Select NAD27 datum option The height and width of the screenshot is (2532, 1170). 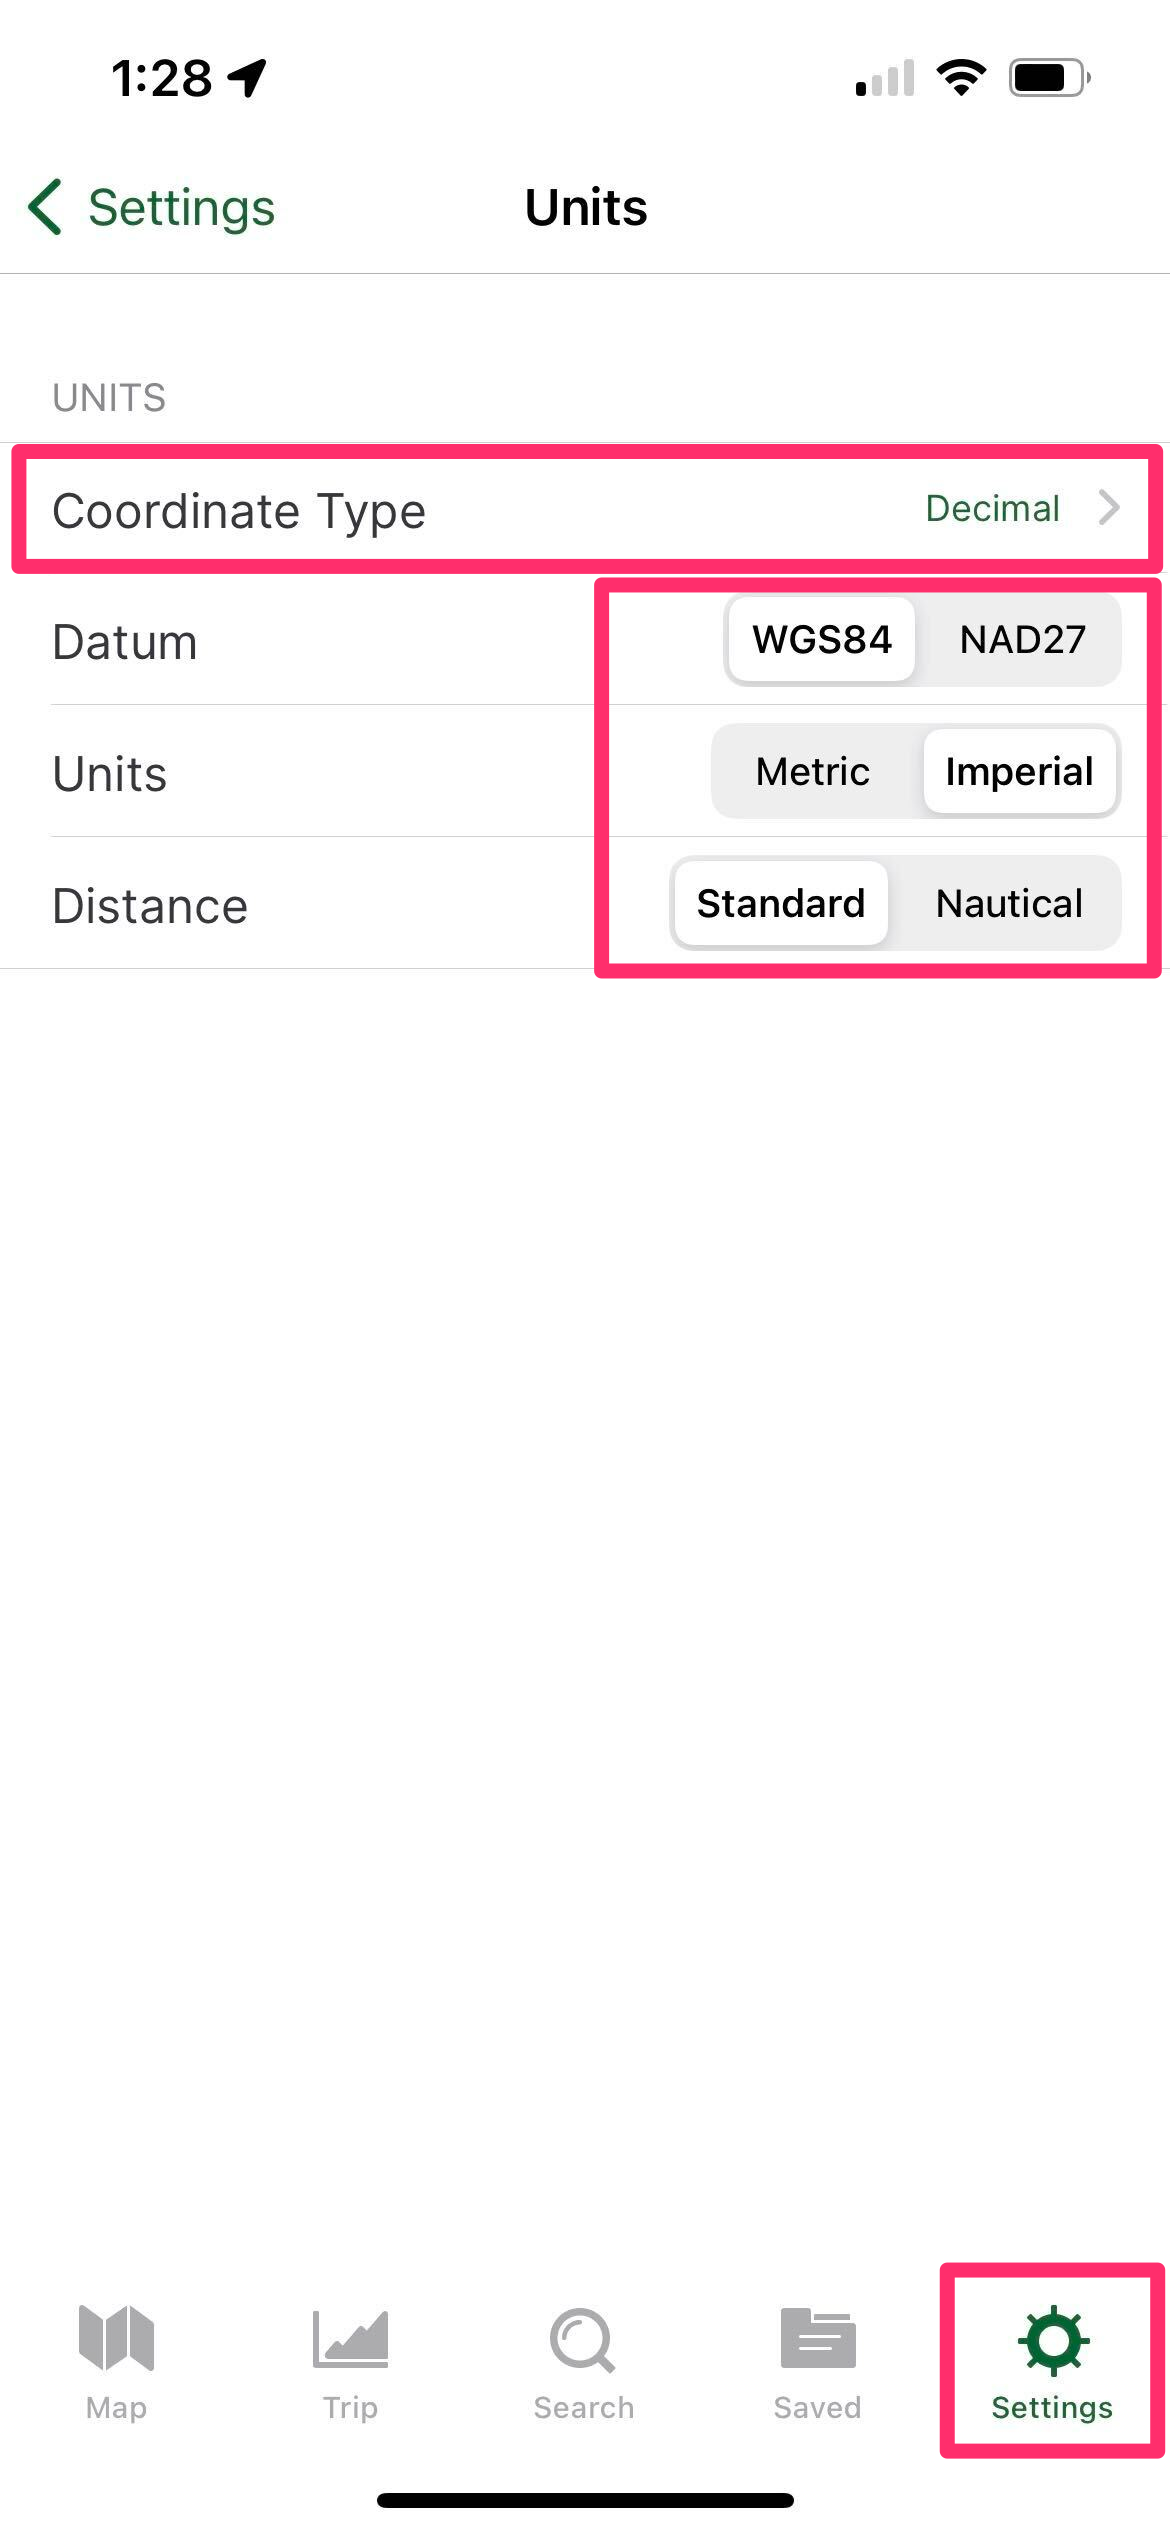pyautogui.click(x=1022, y=640)
